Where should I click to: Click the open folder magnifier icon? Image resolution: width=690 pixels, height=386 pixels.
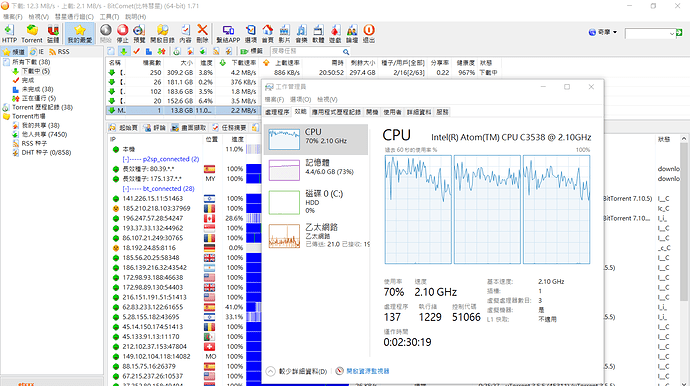click(x=162, y=34)
